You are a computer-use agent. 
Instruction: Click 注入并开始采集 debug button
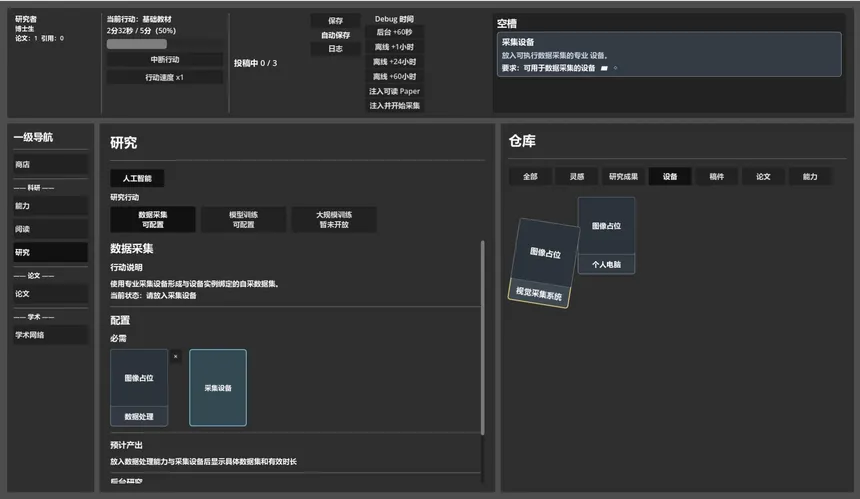pos(394,105)
